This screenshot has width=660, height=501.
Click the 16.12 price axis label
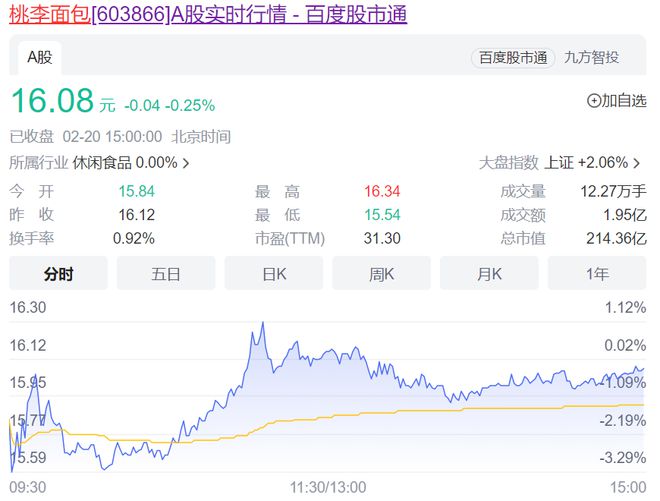pos(28,345)
